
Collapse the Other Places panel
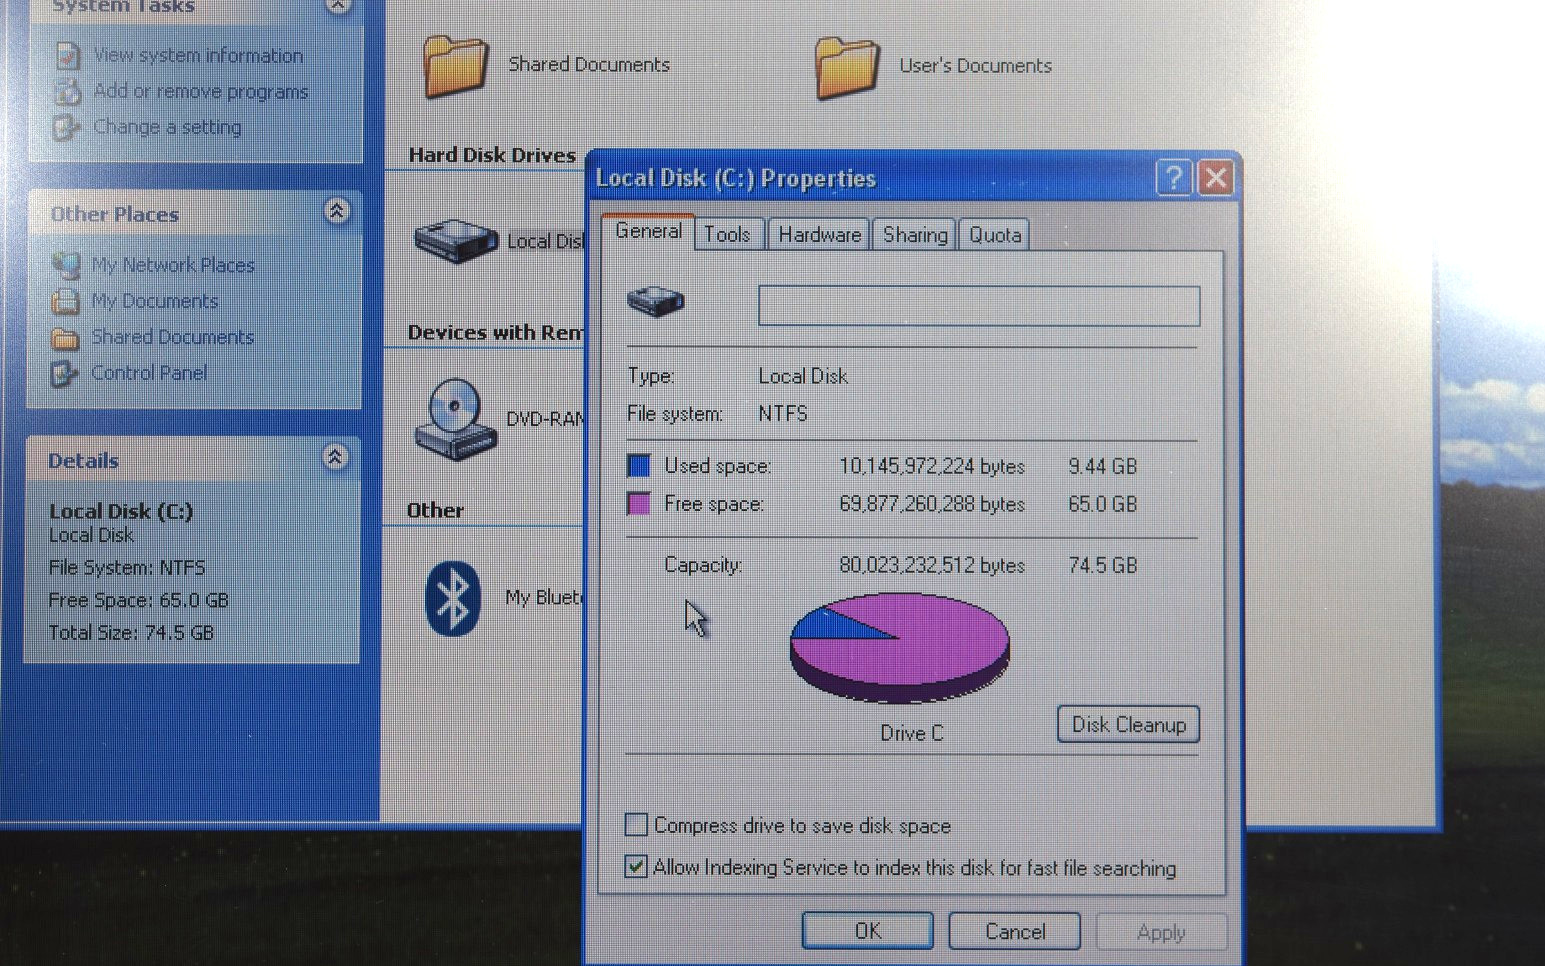click(337, 211)
